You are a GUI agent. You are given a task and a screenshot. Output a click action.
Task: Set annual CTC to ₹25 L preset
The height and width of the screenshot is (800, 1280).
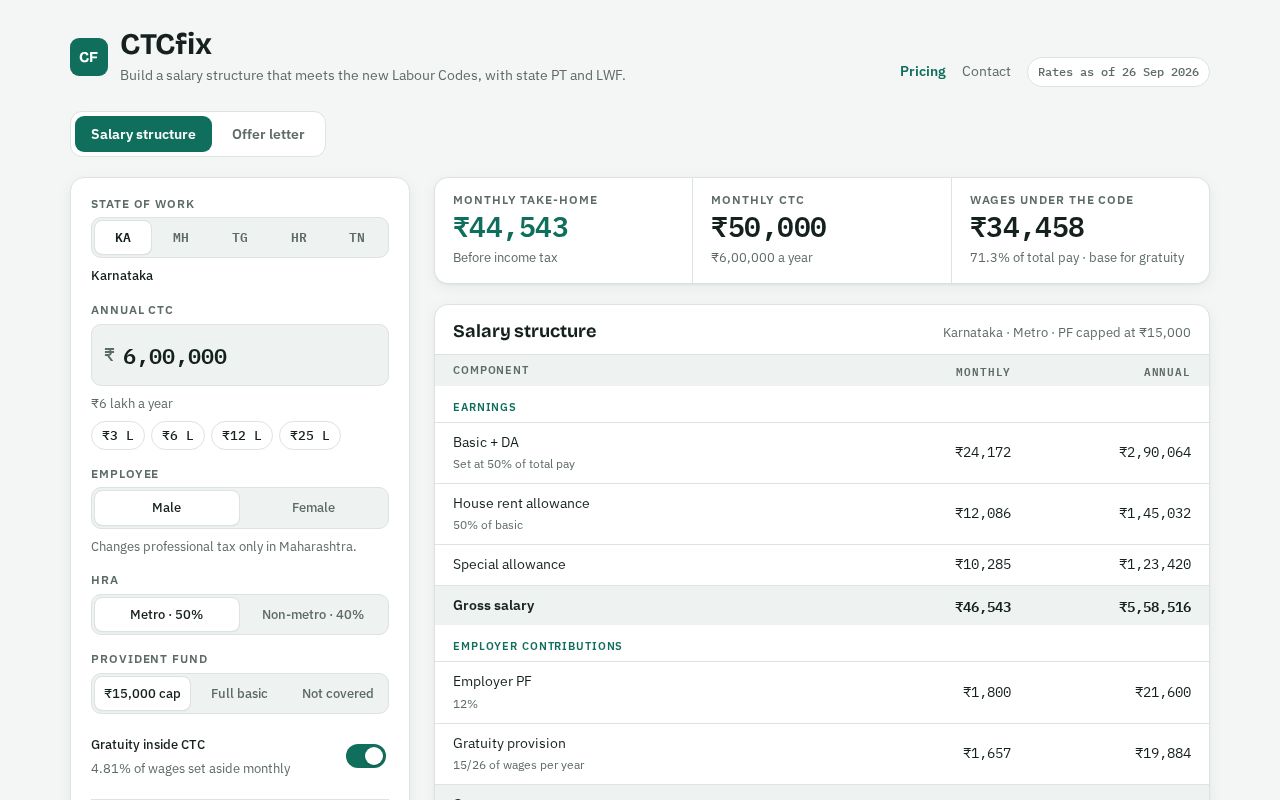[x=310, y=436]
